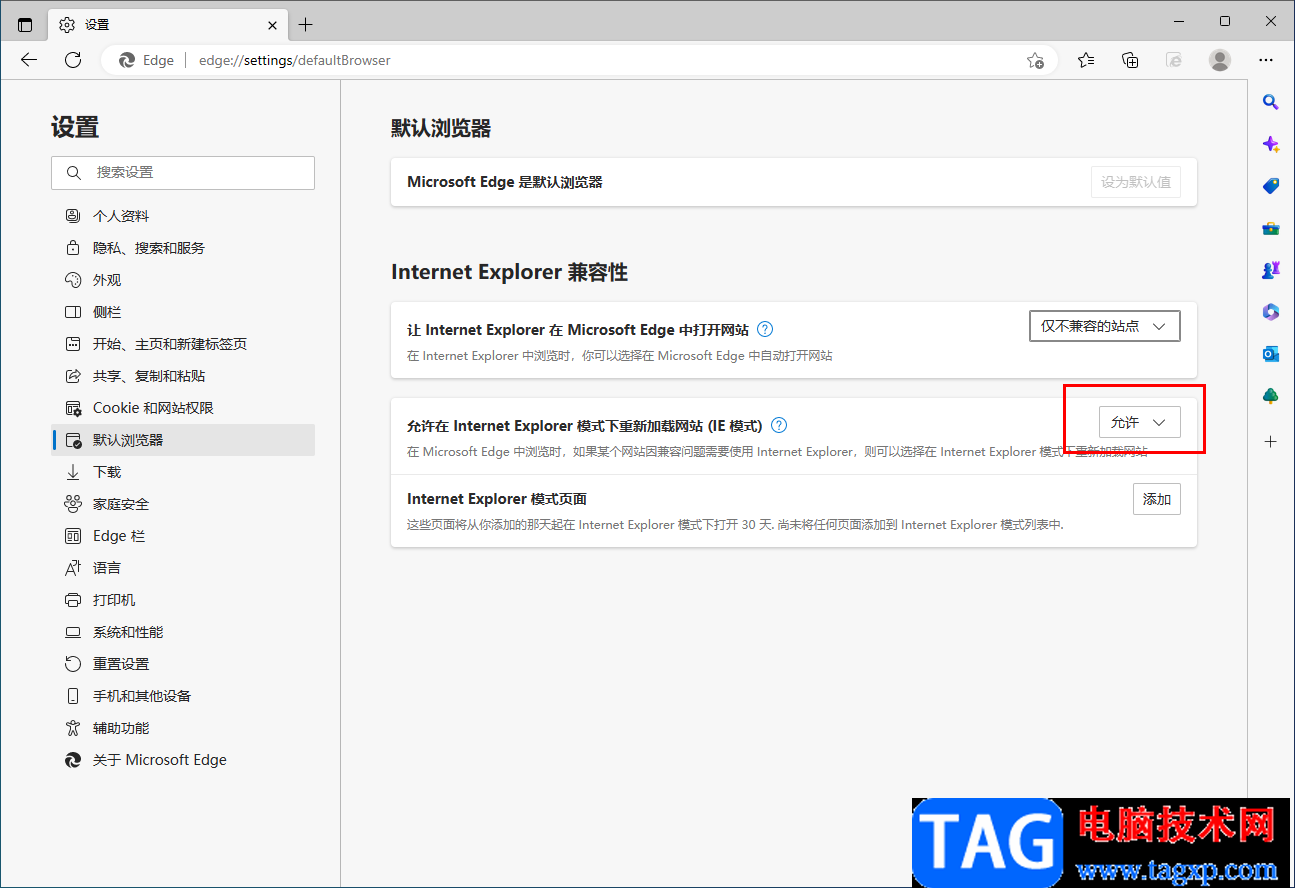The image size is (1295, 888).
Task: Open the Tools briefcase icon in sidebar
Action: [1271, 228]
